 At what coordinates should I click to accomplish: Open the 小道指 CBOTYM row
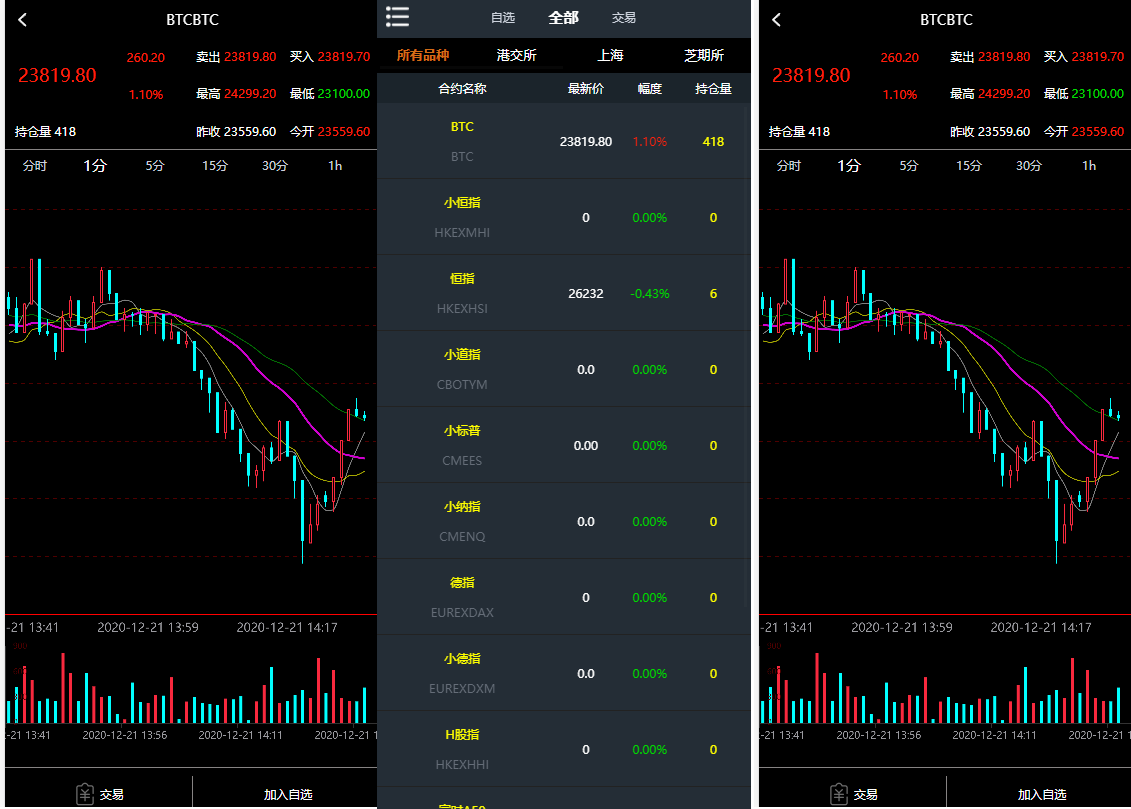pos(563,369)
